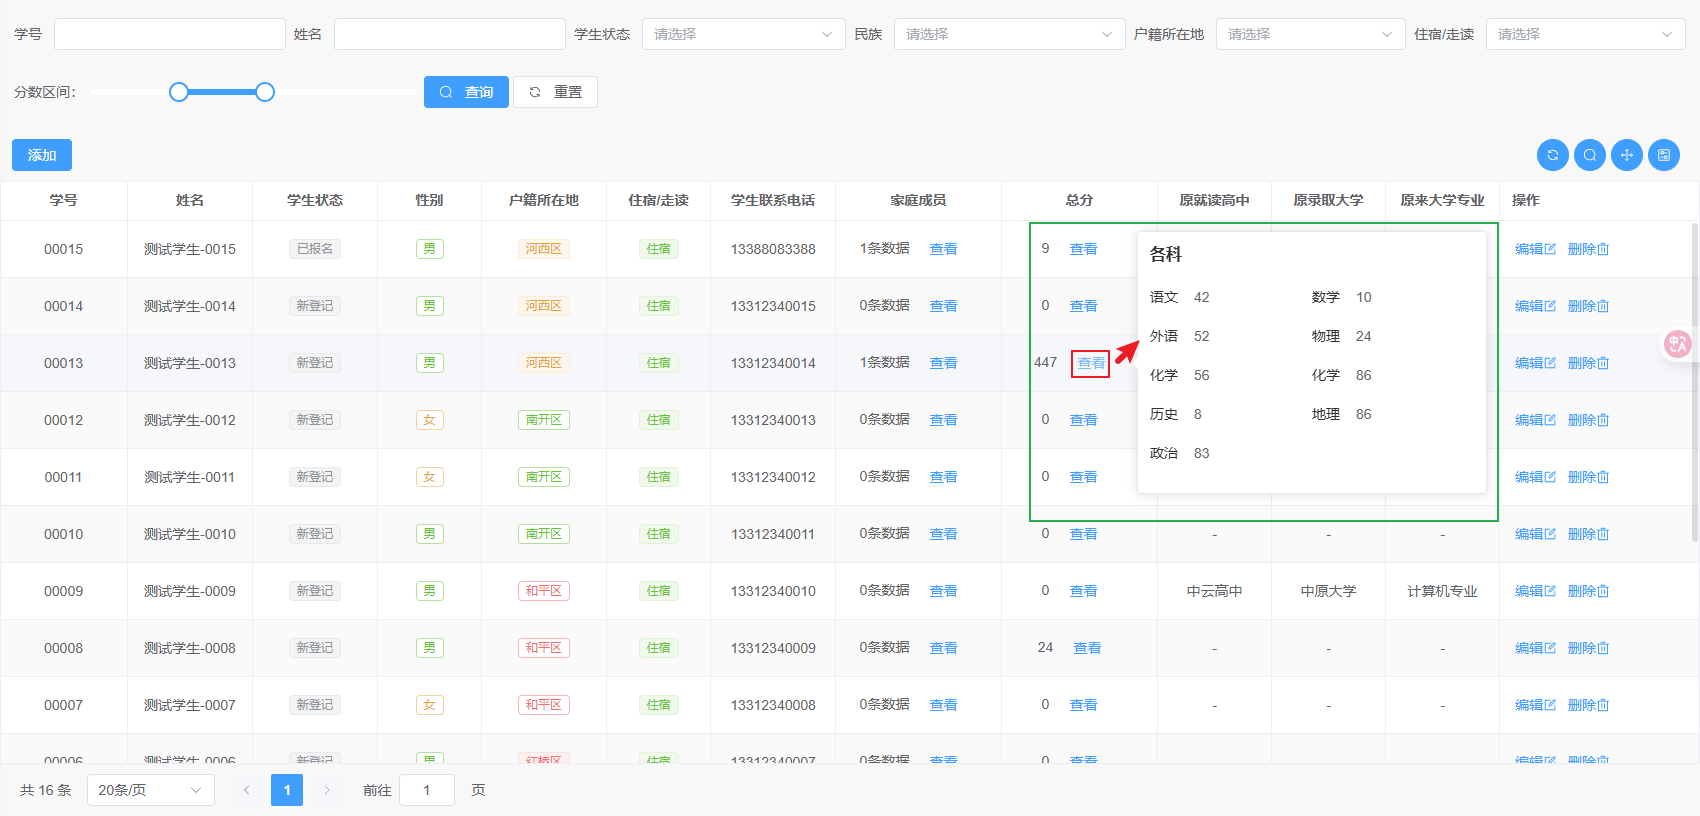
Task: Go to next page arrow
Action: click(x=327, y=790)
